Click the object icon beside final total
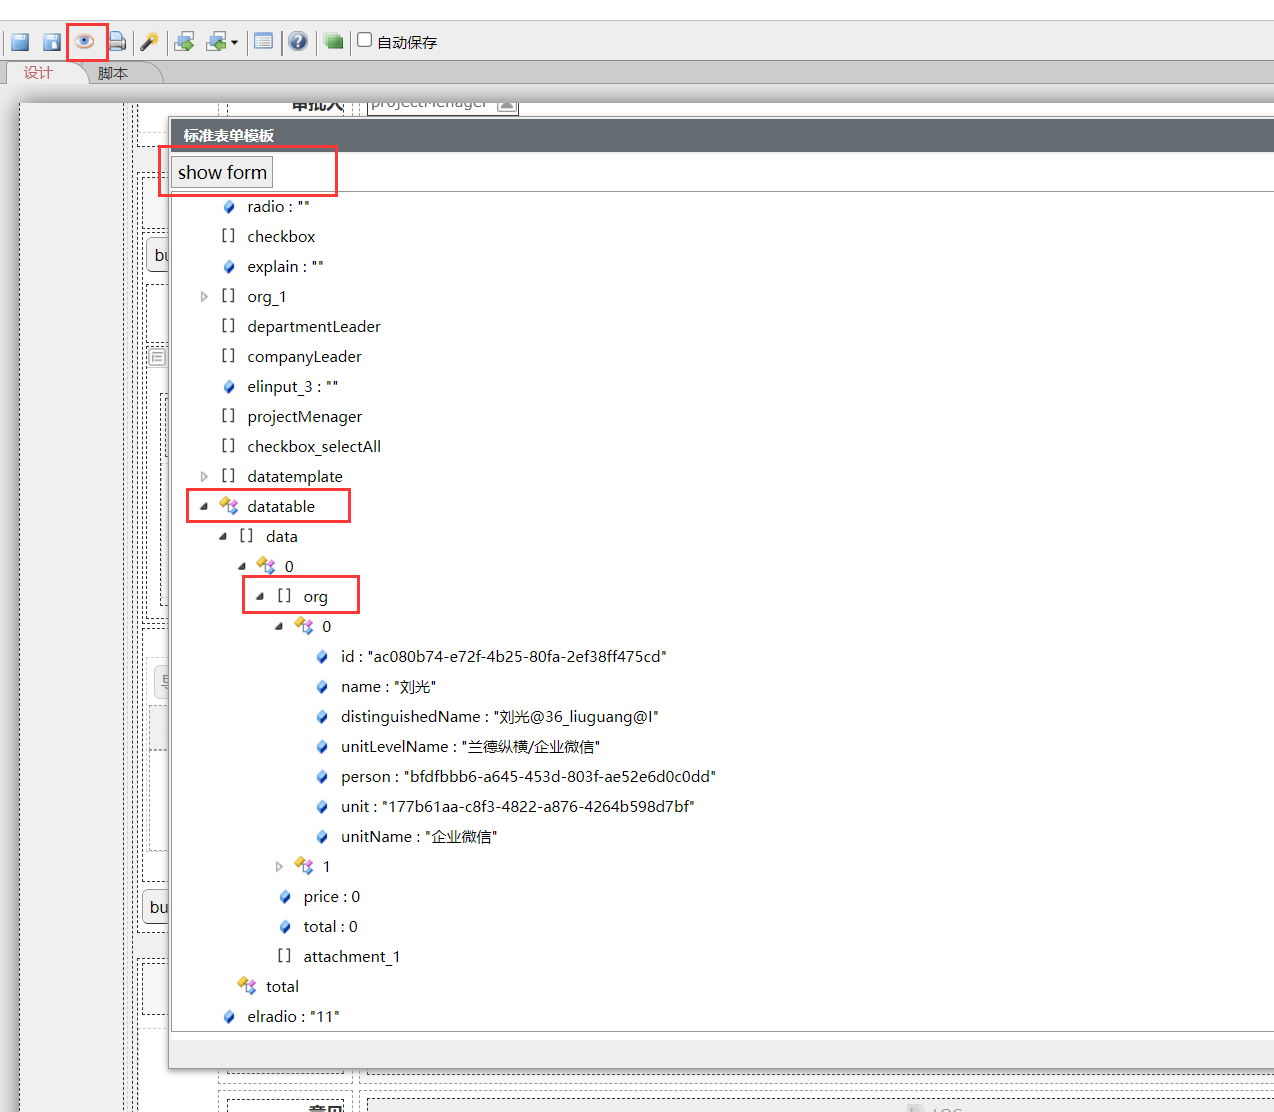The height and width of the screenshot is (1112, 1274). click(x=247, y=986)
